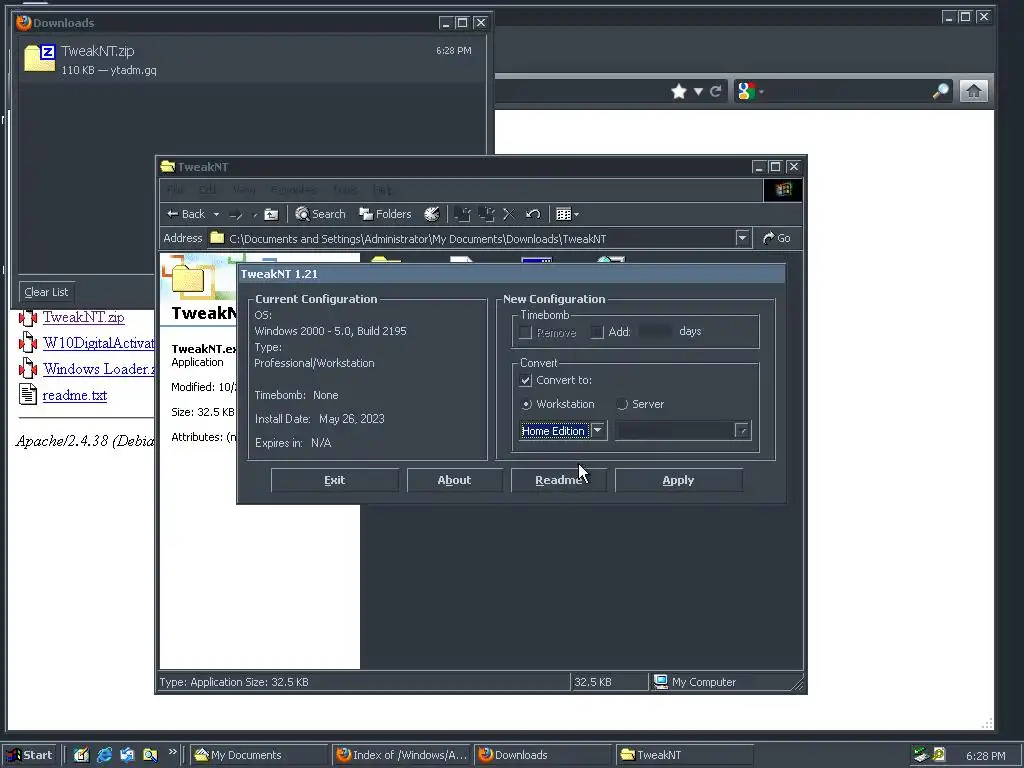Click the Delete X toolbar icon
This screenshot has height=768, width=1024.
[x=509, y=214]
